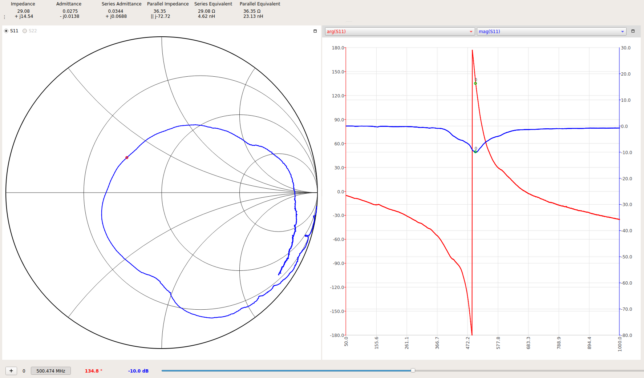
Task: Open the mag(S11) trace dropdown
Action: click(x=551, y=31)
